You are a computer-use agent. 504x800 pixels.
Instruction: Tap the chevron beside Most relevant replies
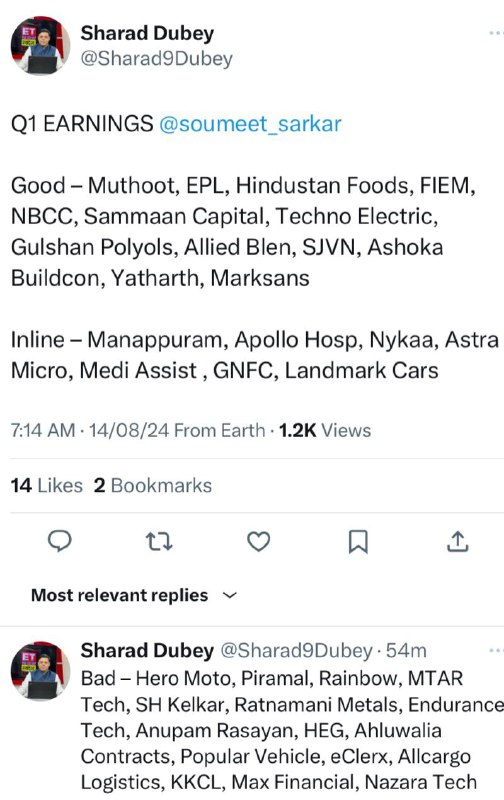tap(231, 595)
